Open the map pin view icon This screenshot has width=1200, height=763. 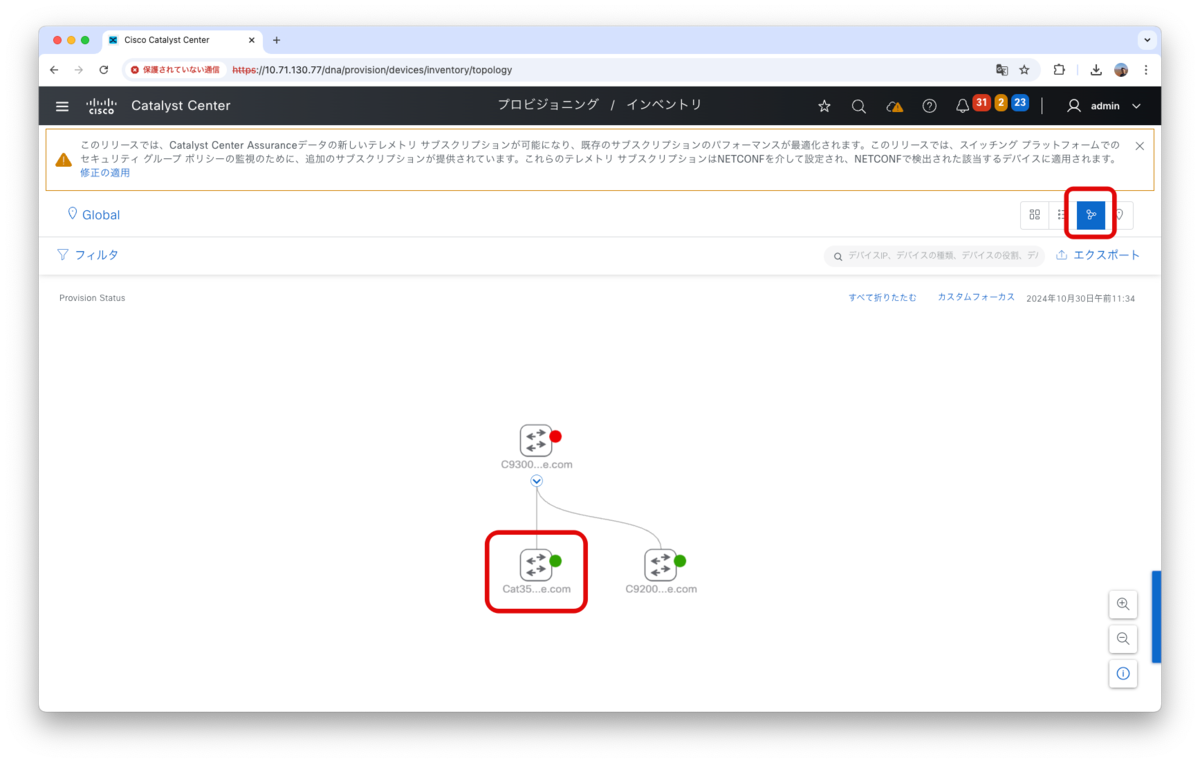click(1119, 214)
